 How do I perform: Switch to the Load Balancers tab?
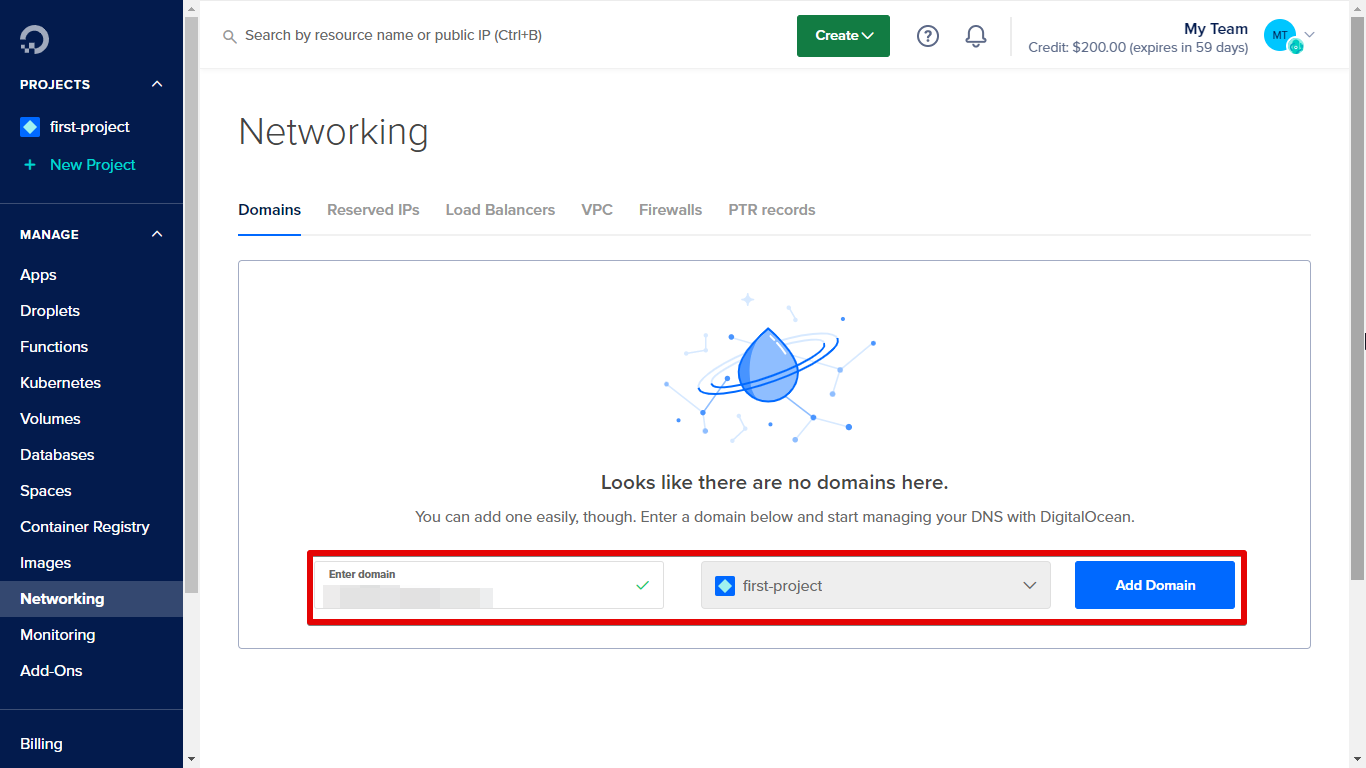coord(500,210)
